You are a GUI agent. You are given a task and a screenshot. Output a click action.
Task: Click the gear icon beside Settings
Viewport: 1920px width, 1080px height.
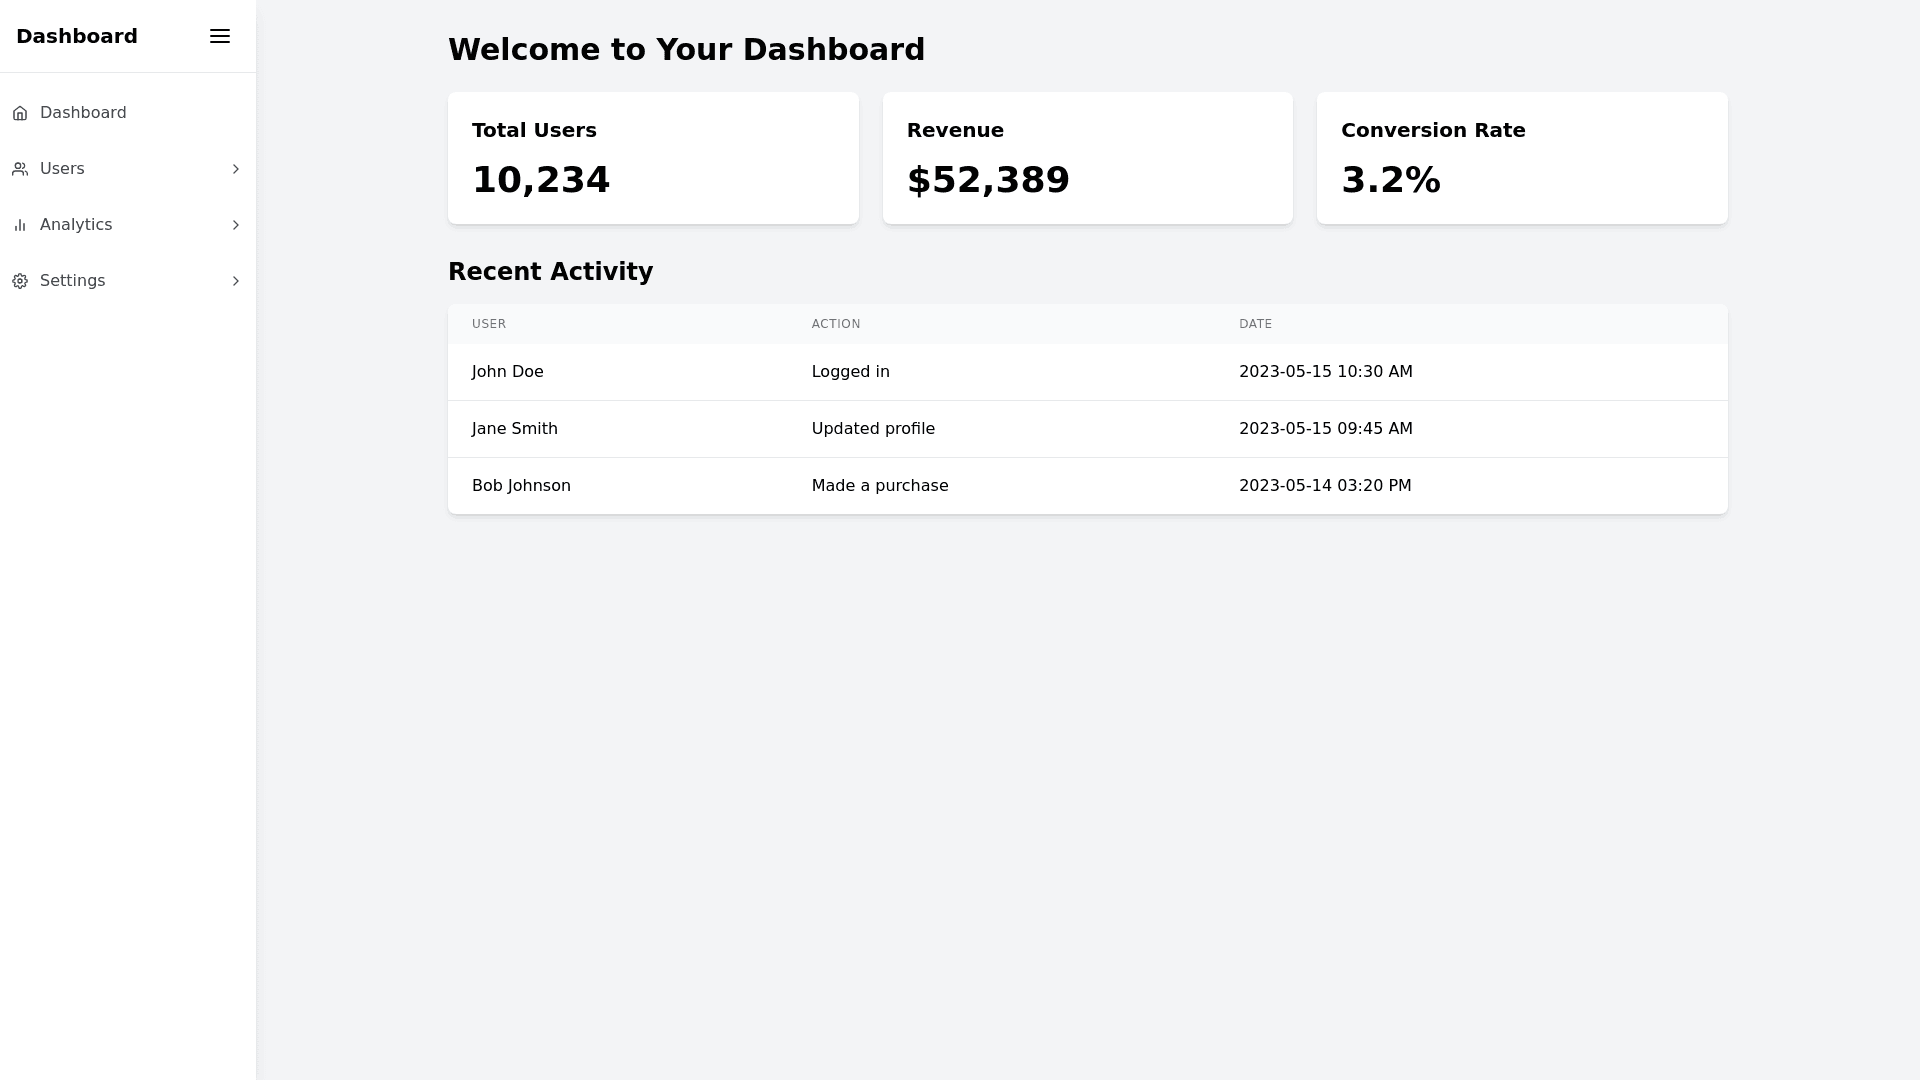pyautogui.click(x=20, y=281)
